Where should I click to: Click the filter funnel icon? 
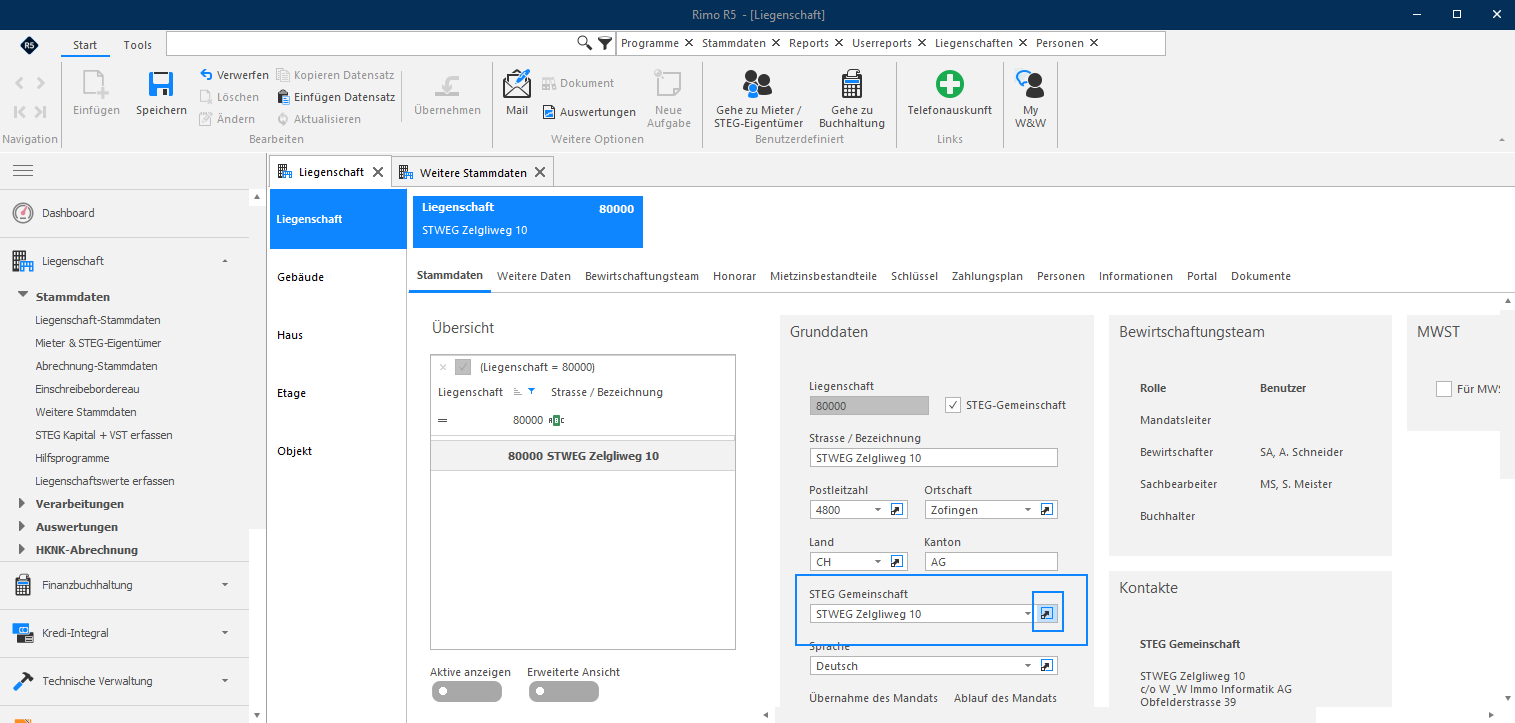click(x=605, y=43)
